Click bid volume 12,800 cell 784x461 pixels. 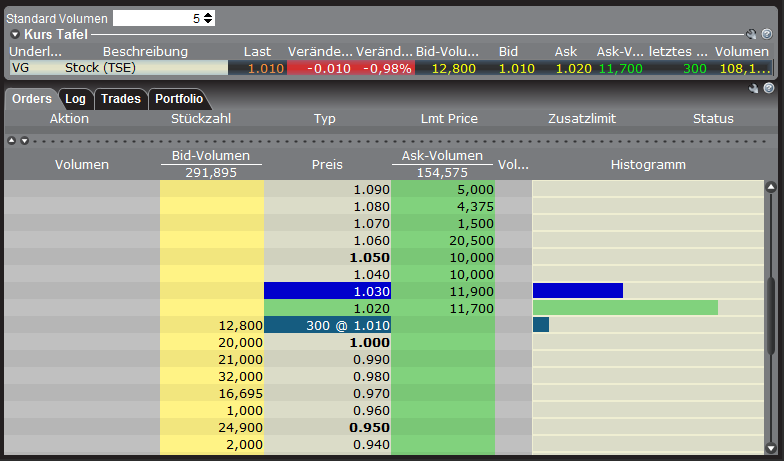(x=212, y=325)
